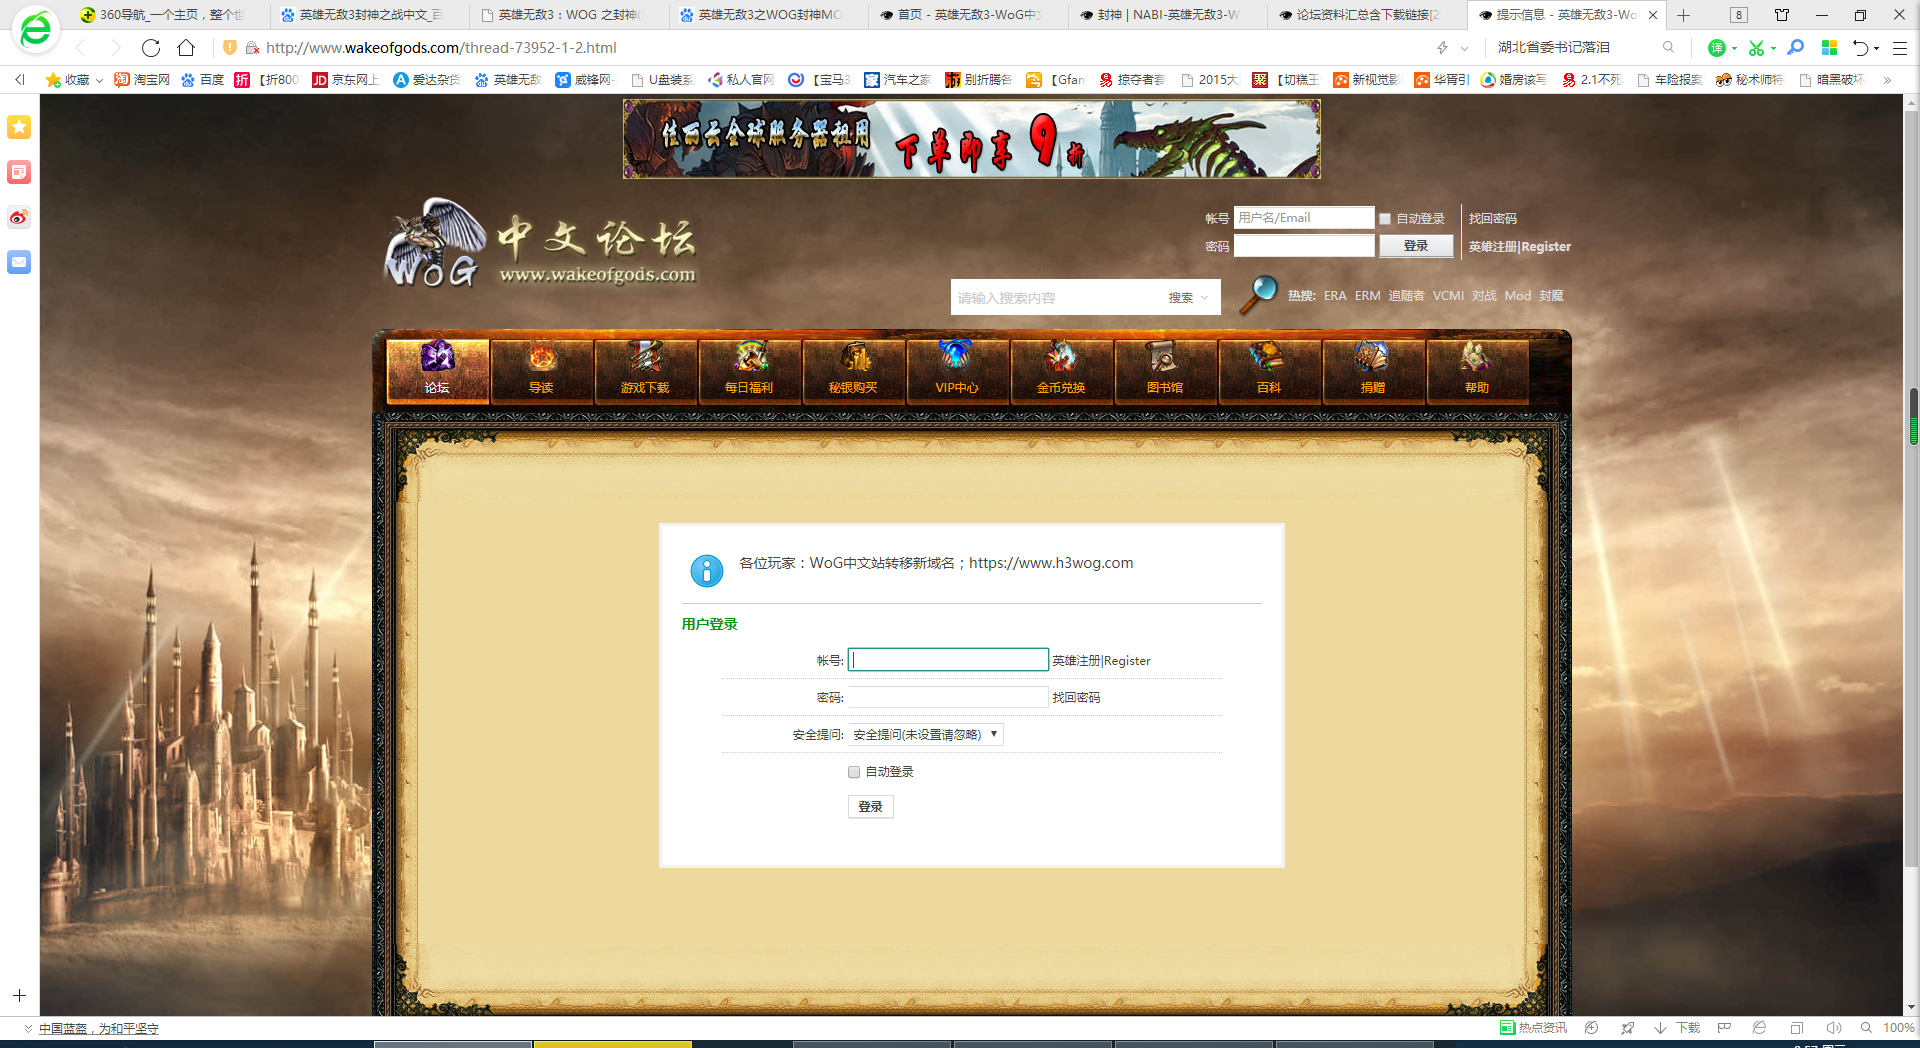
Task: Click the magnifying glass in browser search box
Action: tap(1668, 47)
